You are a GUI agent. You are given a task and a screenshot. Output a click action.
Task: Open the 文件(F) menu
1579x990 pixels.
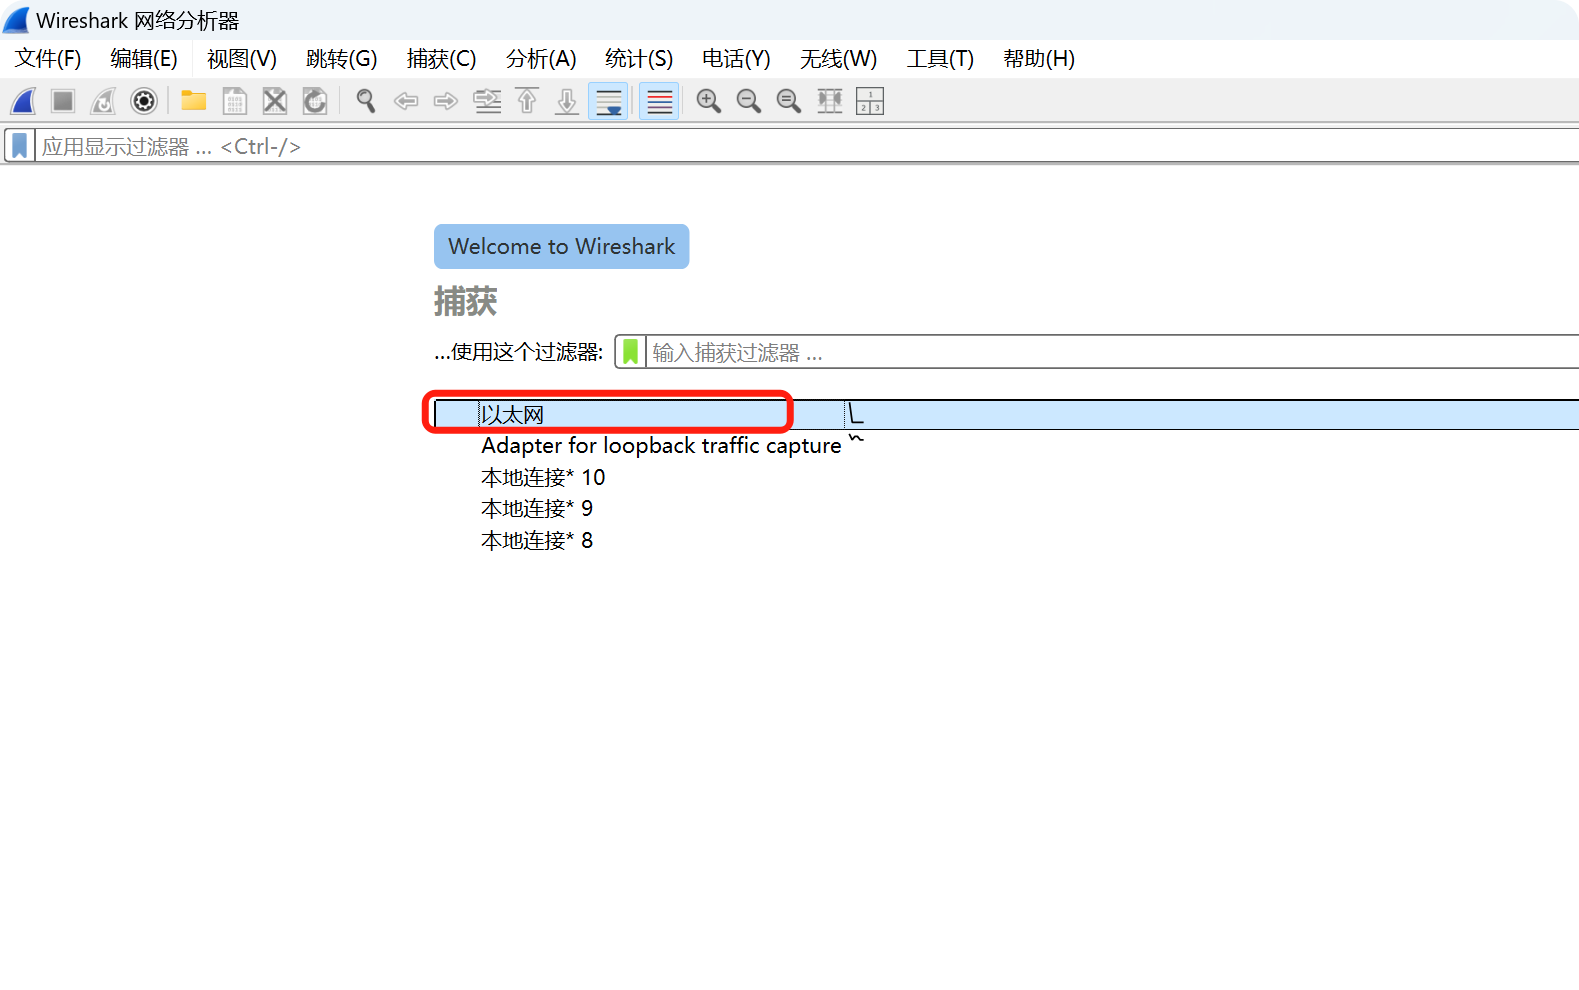pos(48,59)
